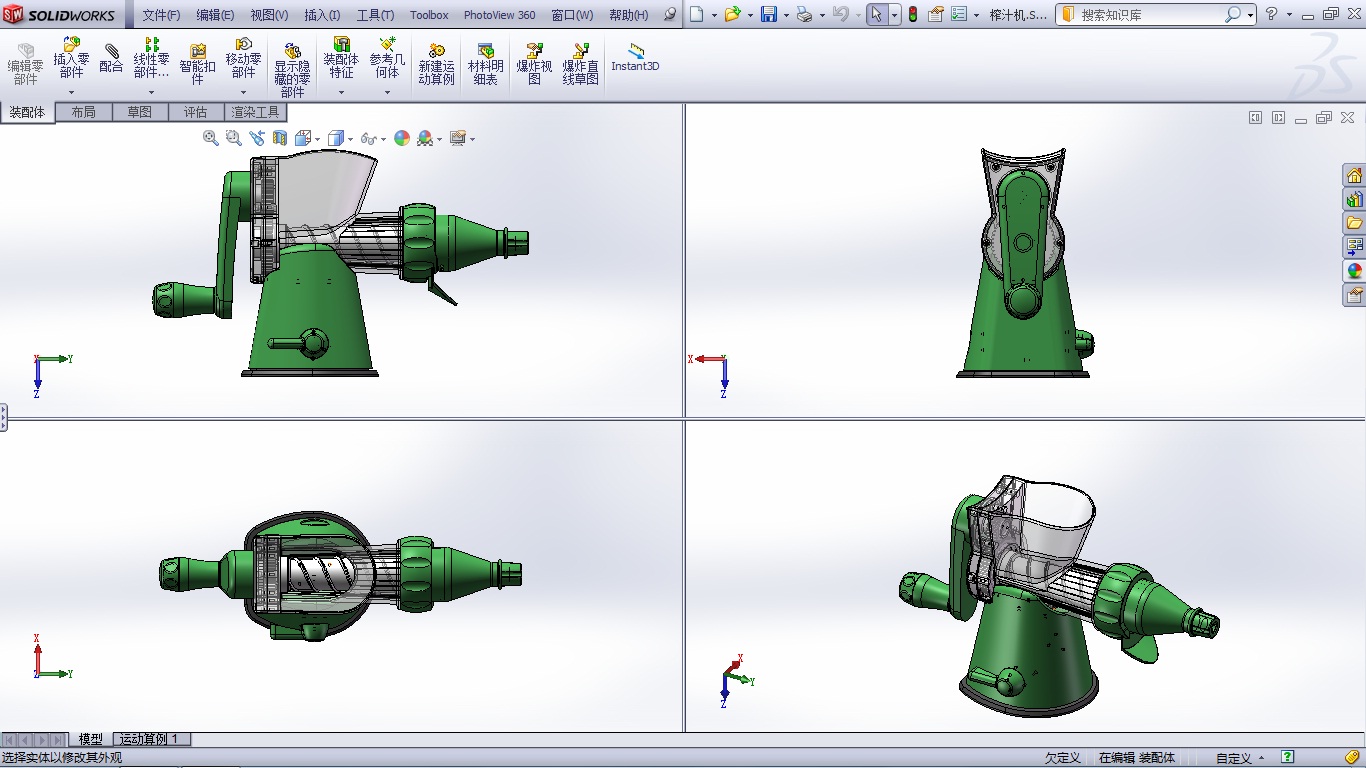Switch to the 评估 tab
The height and width of the screenshot is (768, 1366).
(x=196, y=112)
